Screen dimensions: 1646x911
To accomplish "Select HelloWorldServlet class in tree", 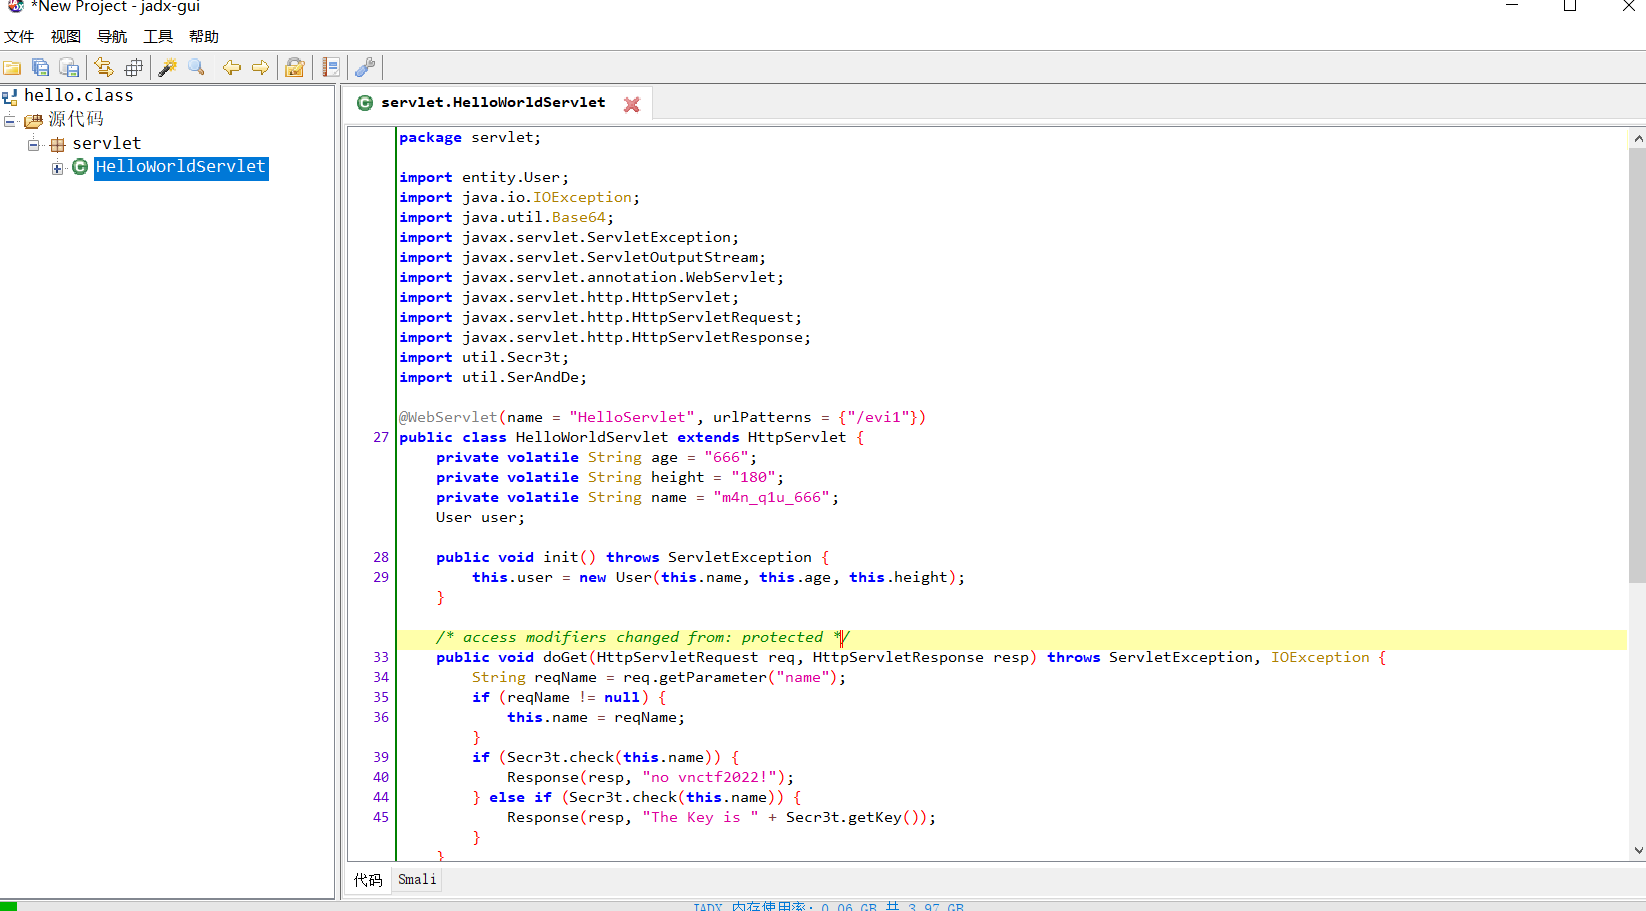I will click(181, 167).
